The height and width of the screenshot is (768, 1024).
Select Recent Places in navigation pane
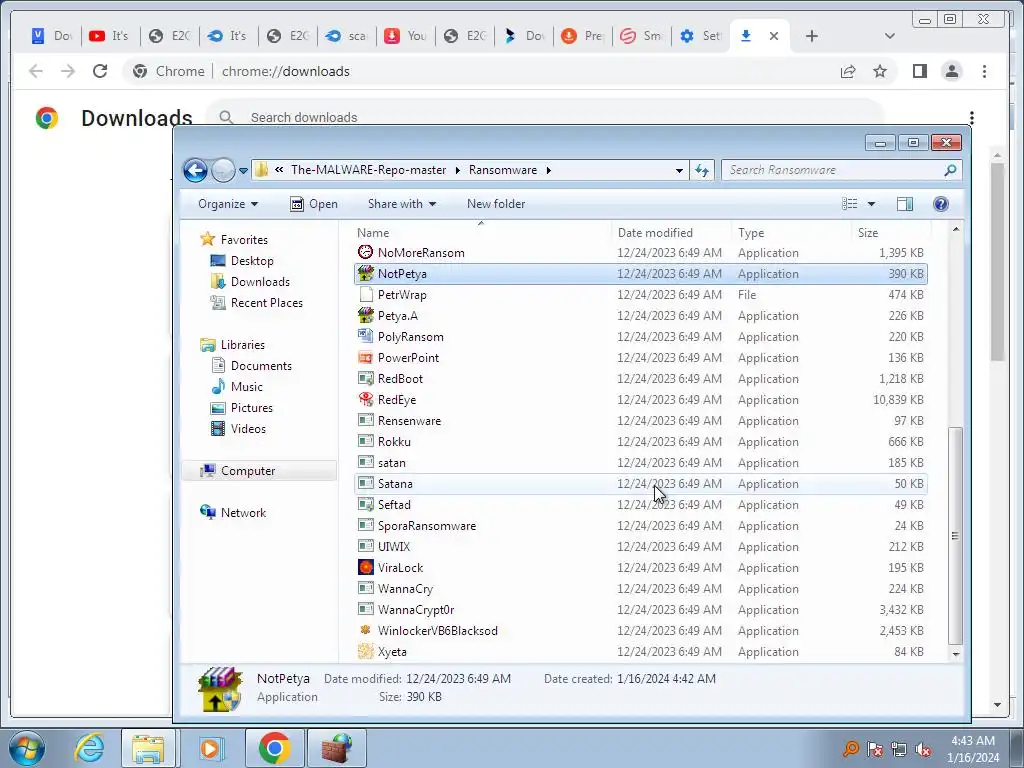(x=266, y=302)
